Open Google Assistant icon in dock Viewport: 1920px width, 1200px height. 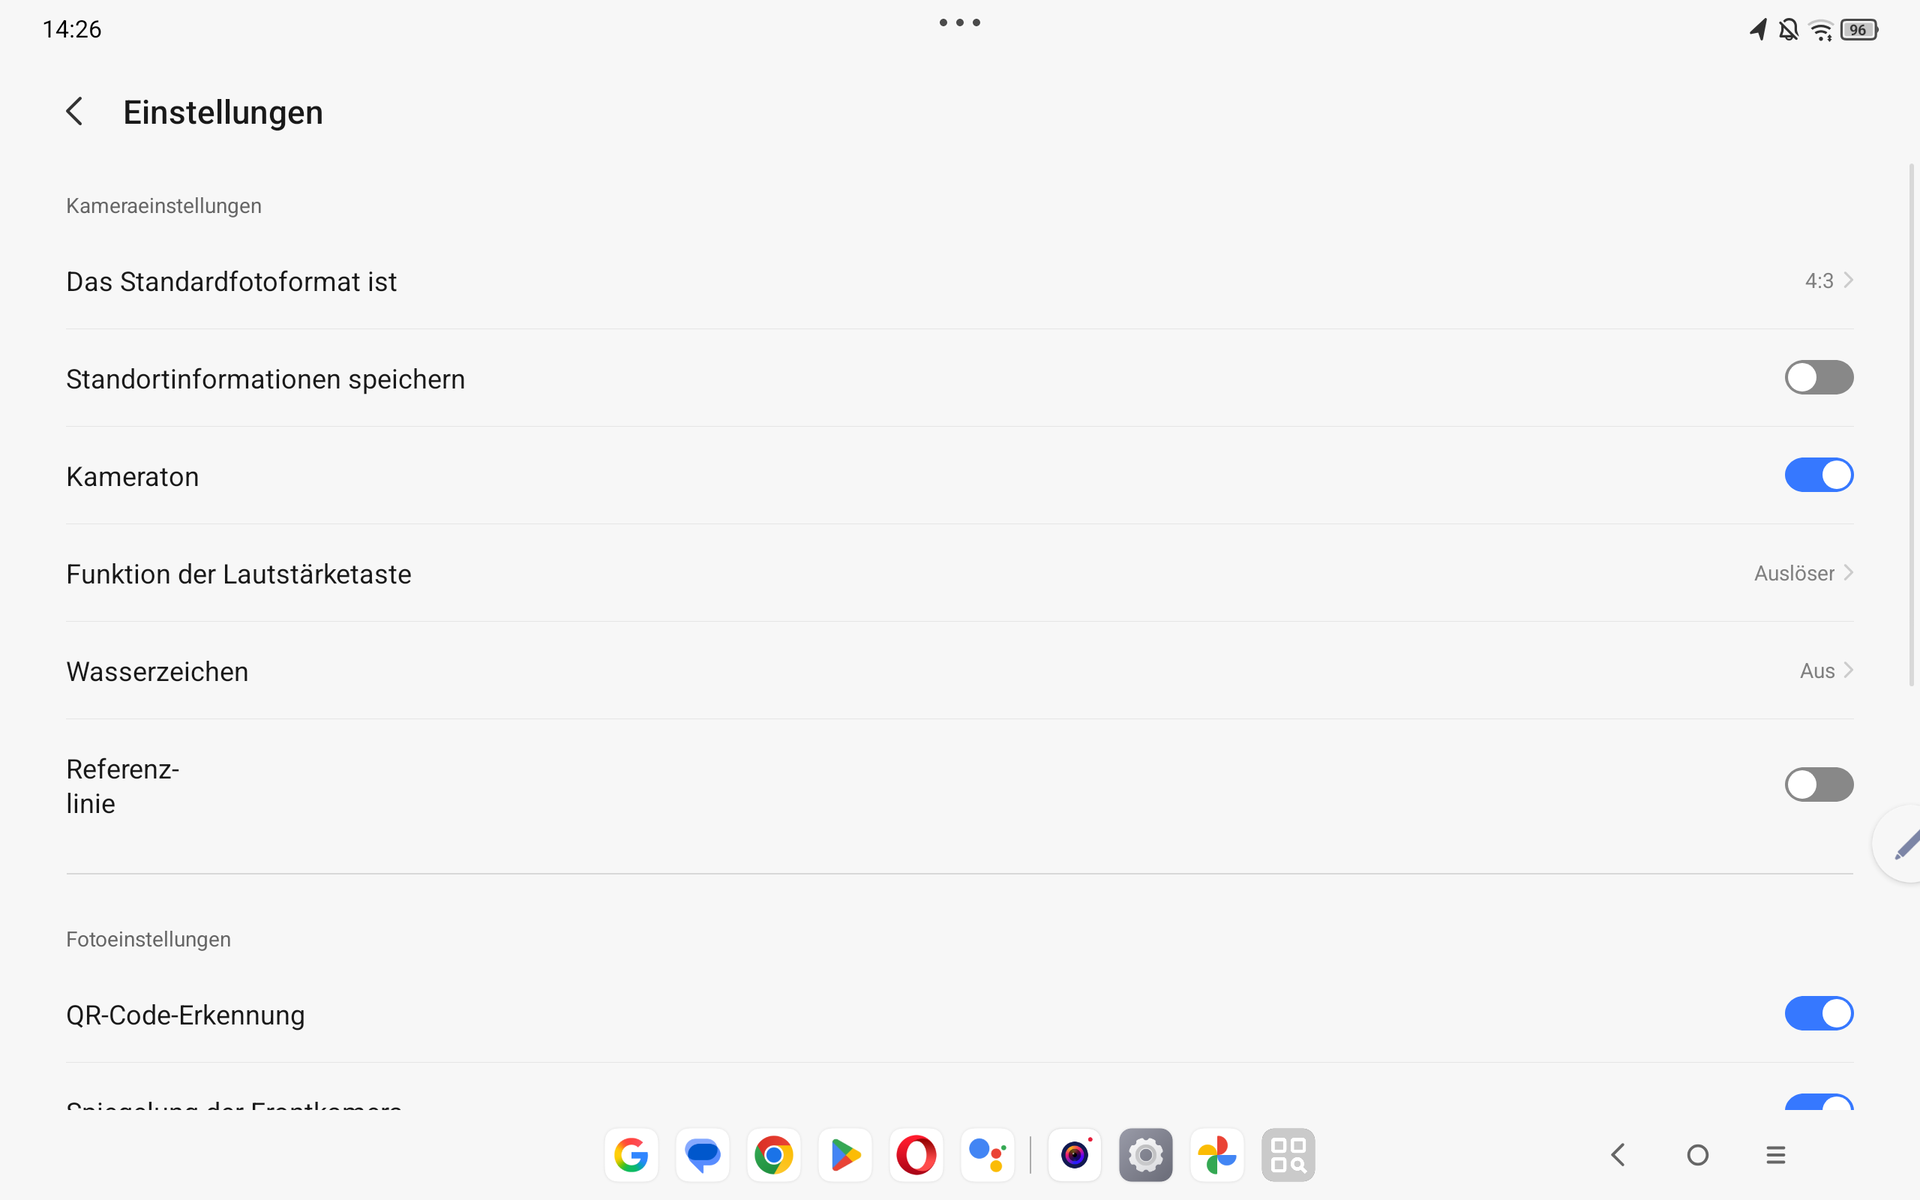[987, 1155]
